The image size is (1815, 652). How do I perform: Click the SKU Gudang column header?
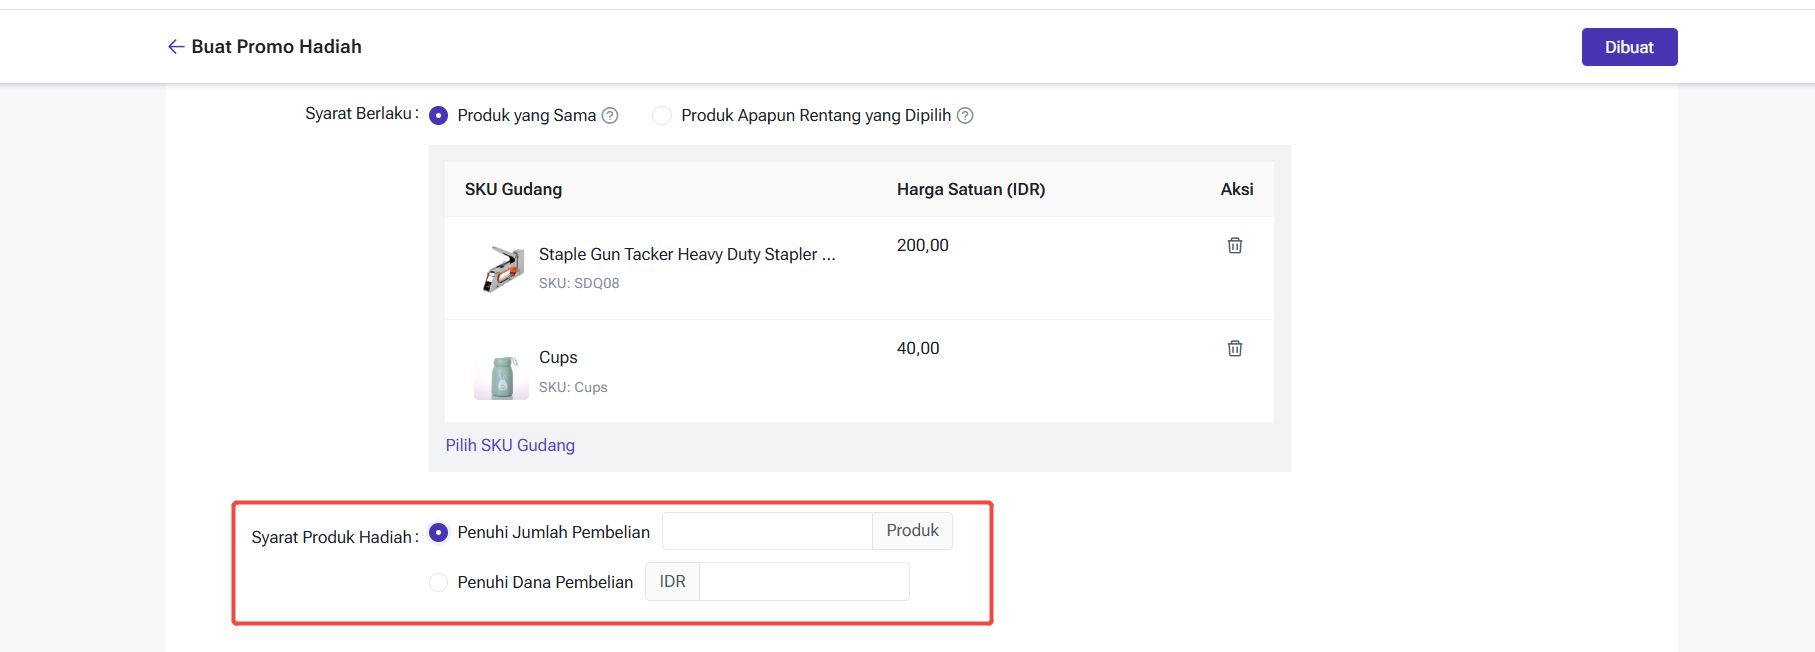(x=513, y=190)
